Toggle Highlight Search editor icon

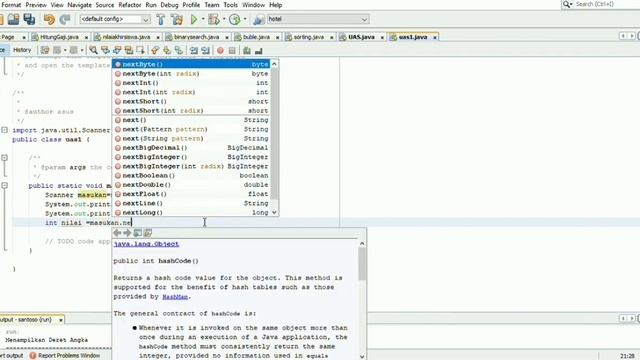[129, 50]
